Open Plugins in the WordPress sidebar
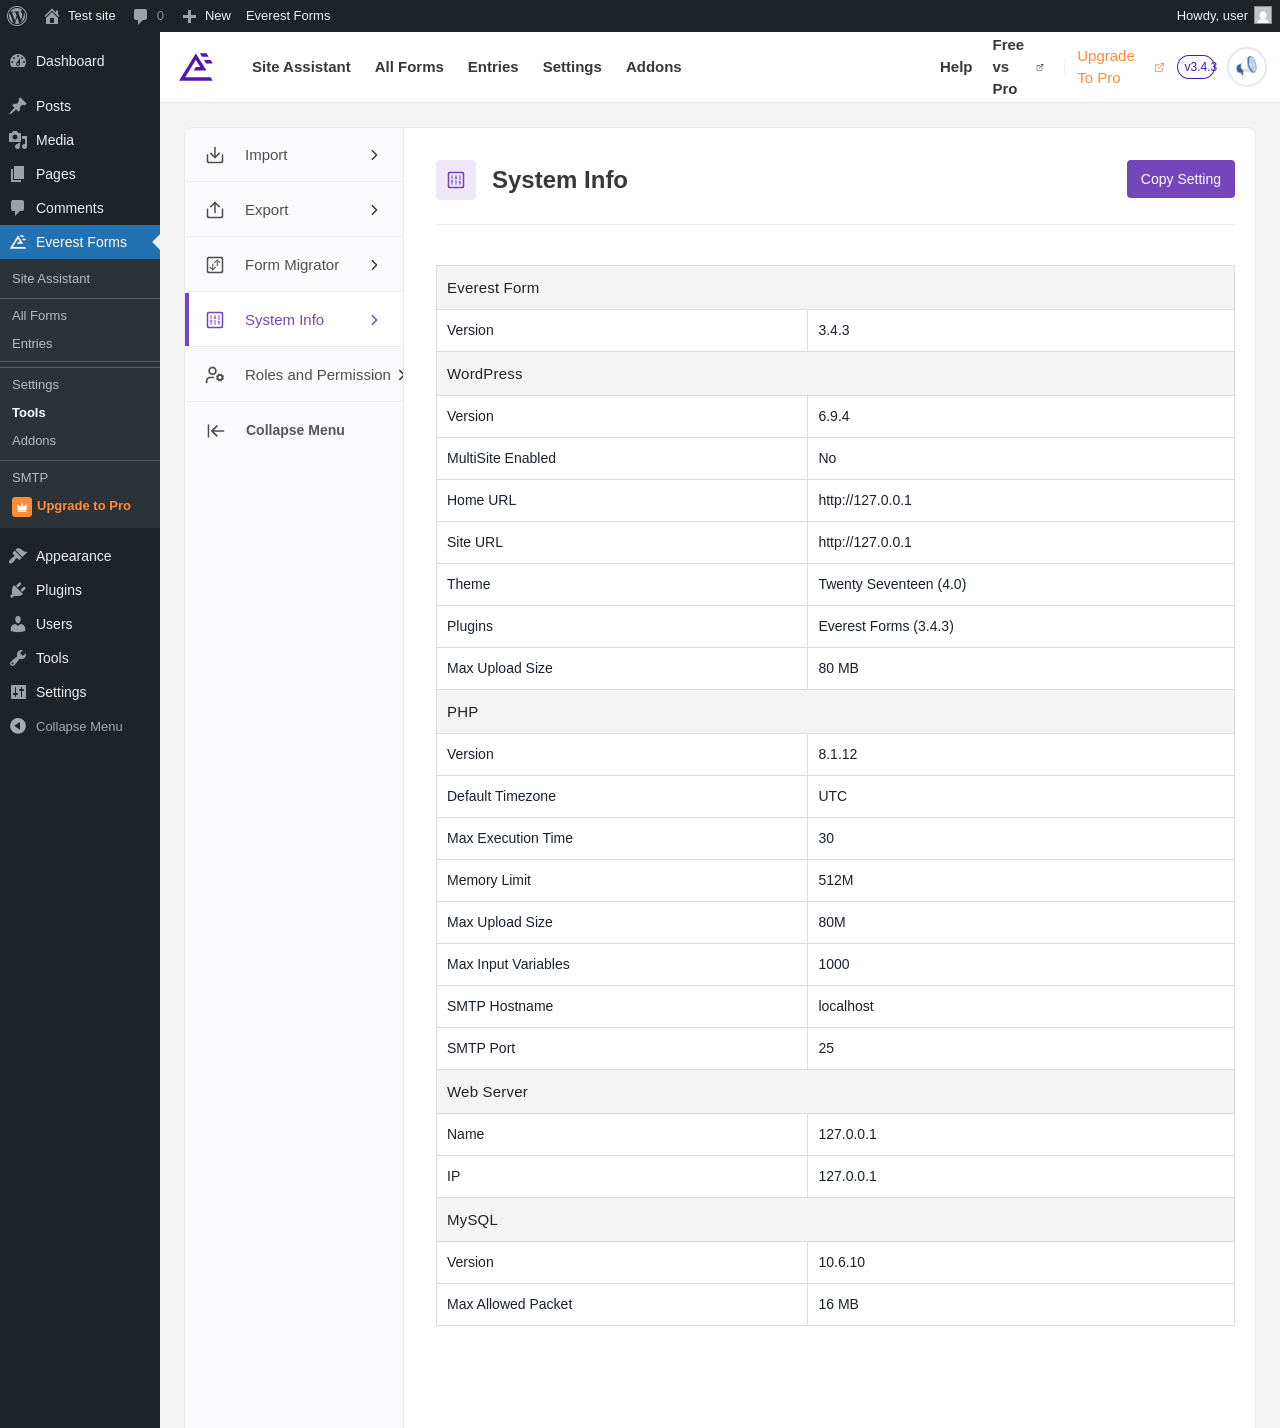The width and height of the screenshot is (1280, 1428). tap(59, 590)
